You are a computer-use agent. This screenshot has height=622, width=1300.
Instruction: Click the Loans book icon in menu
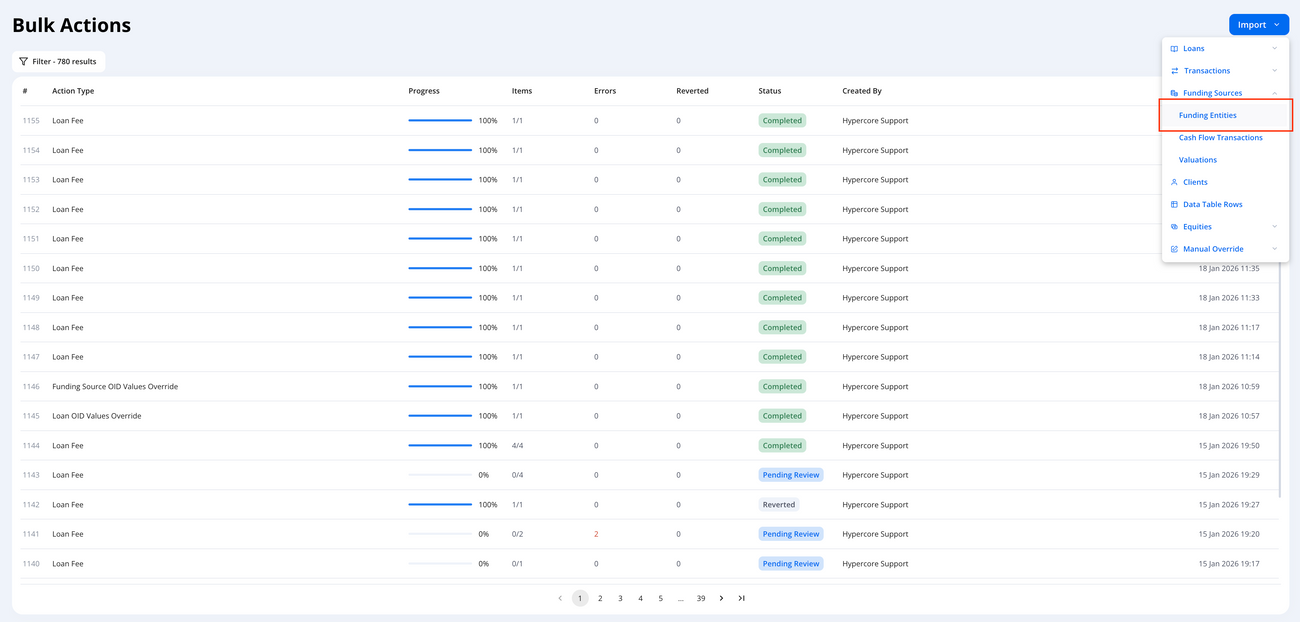point(1174,49)
